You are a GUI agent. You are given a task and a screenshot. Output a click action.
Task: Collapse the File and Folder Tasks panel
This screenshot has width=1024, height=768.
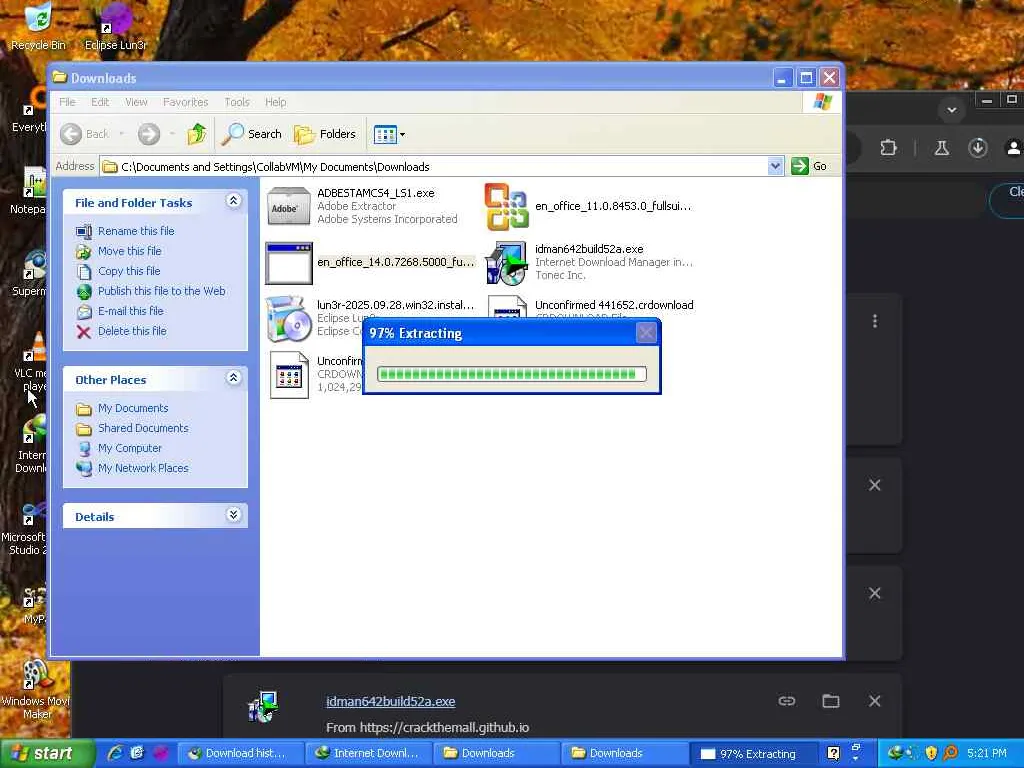click(x=233, y=201)
